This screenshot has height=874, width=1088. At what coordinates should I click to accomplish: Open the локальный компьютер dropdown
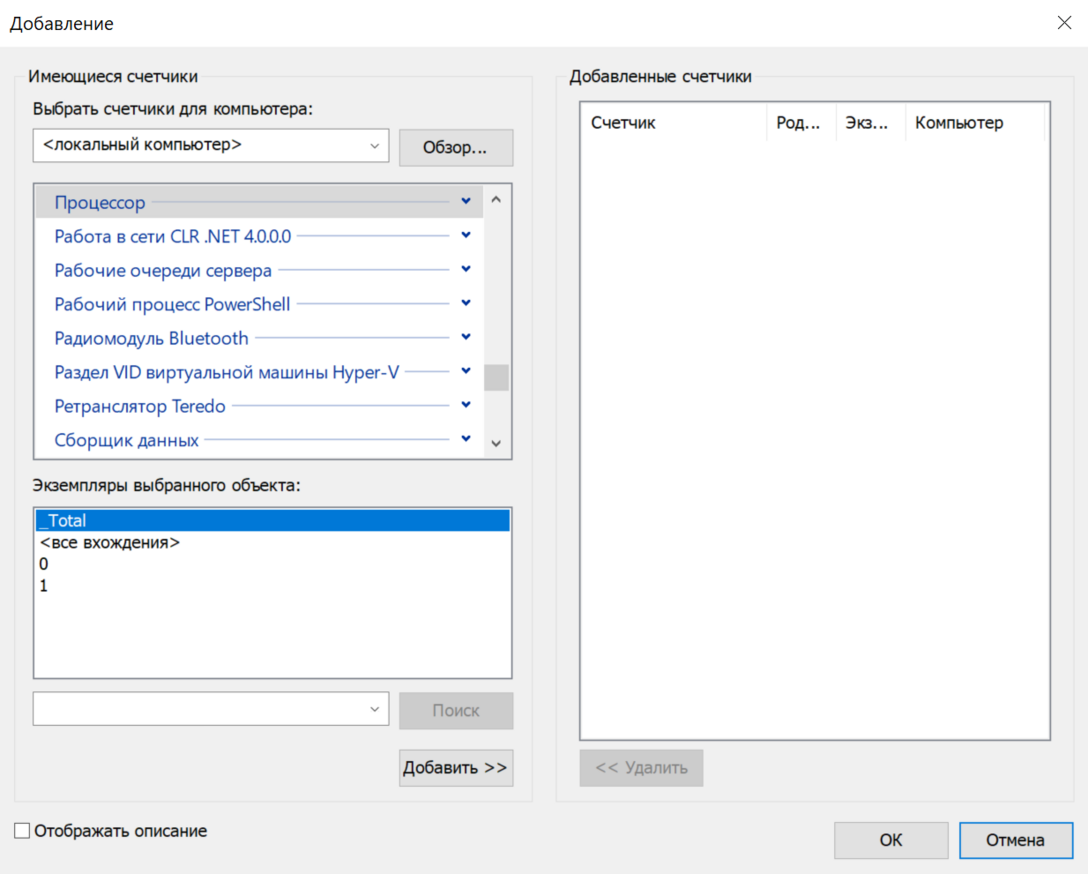[375, 146]
